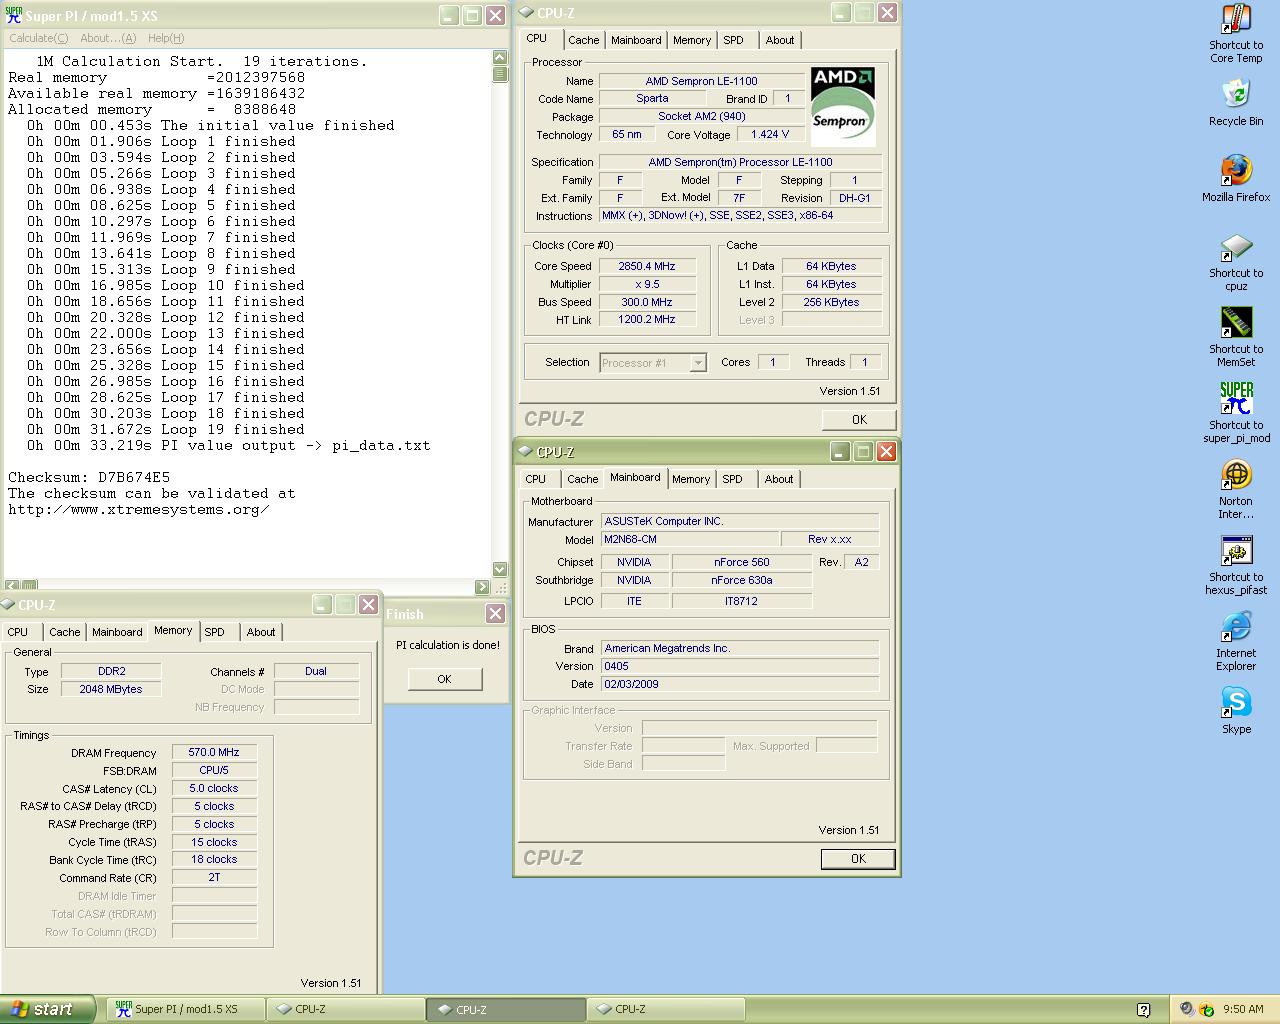Open the Shortcut to hexus_pifast desktop icon
Image resolution: width=1280 pixels, height=1024 pixels.
(x=1236, y=565)
